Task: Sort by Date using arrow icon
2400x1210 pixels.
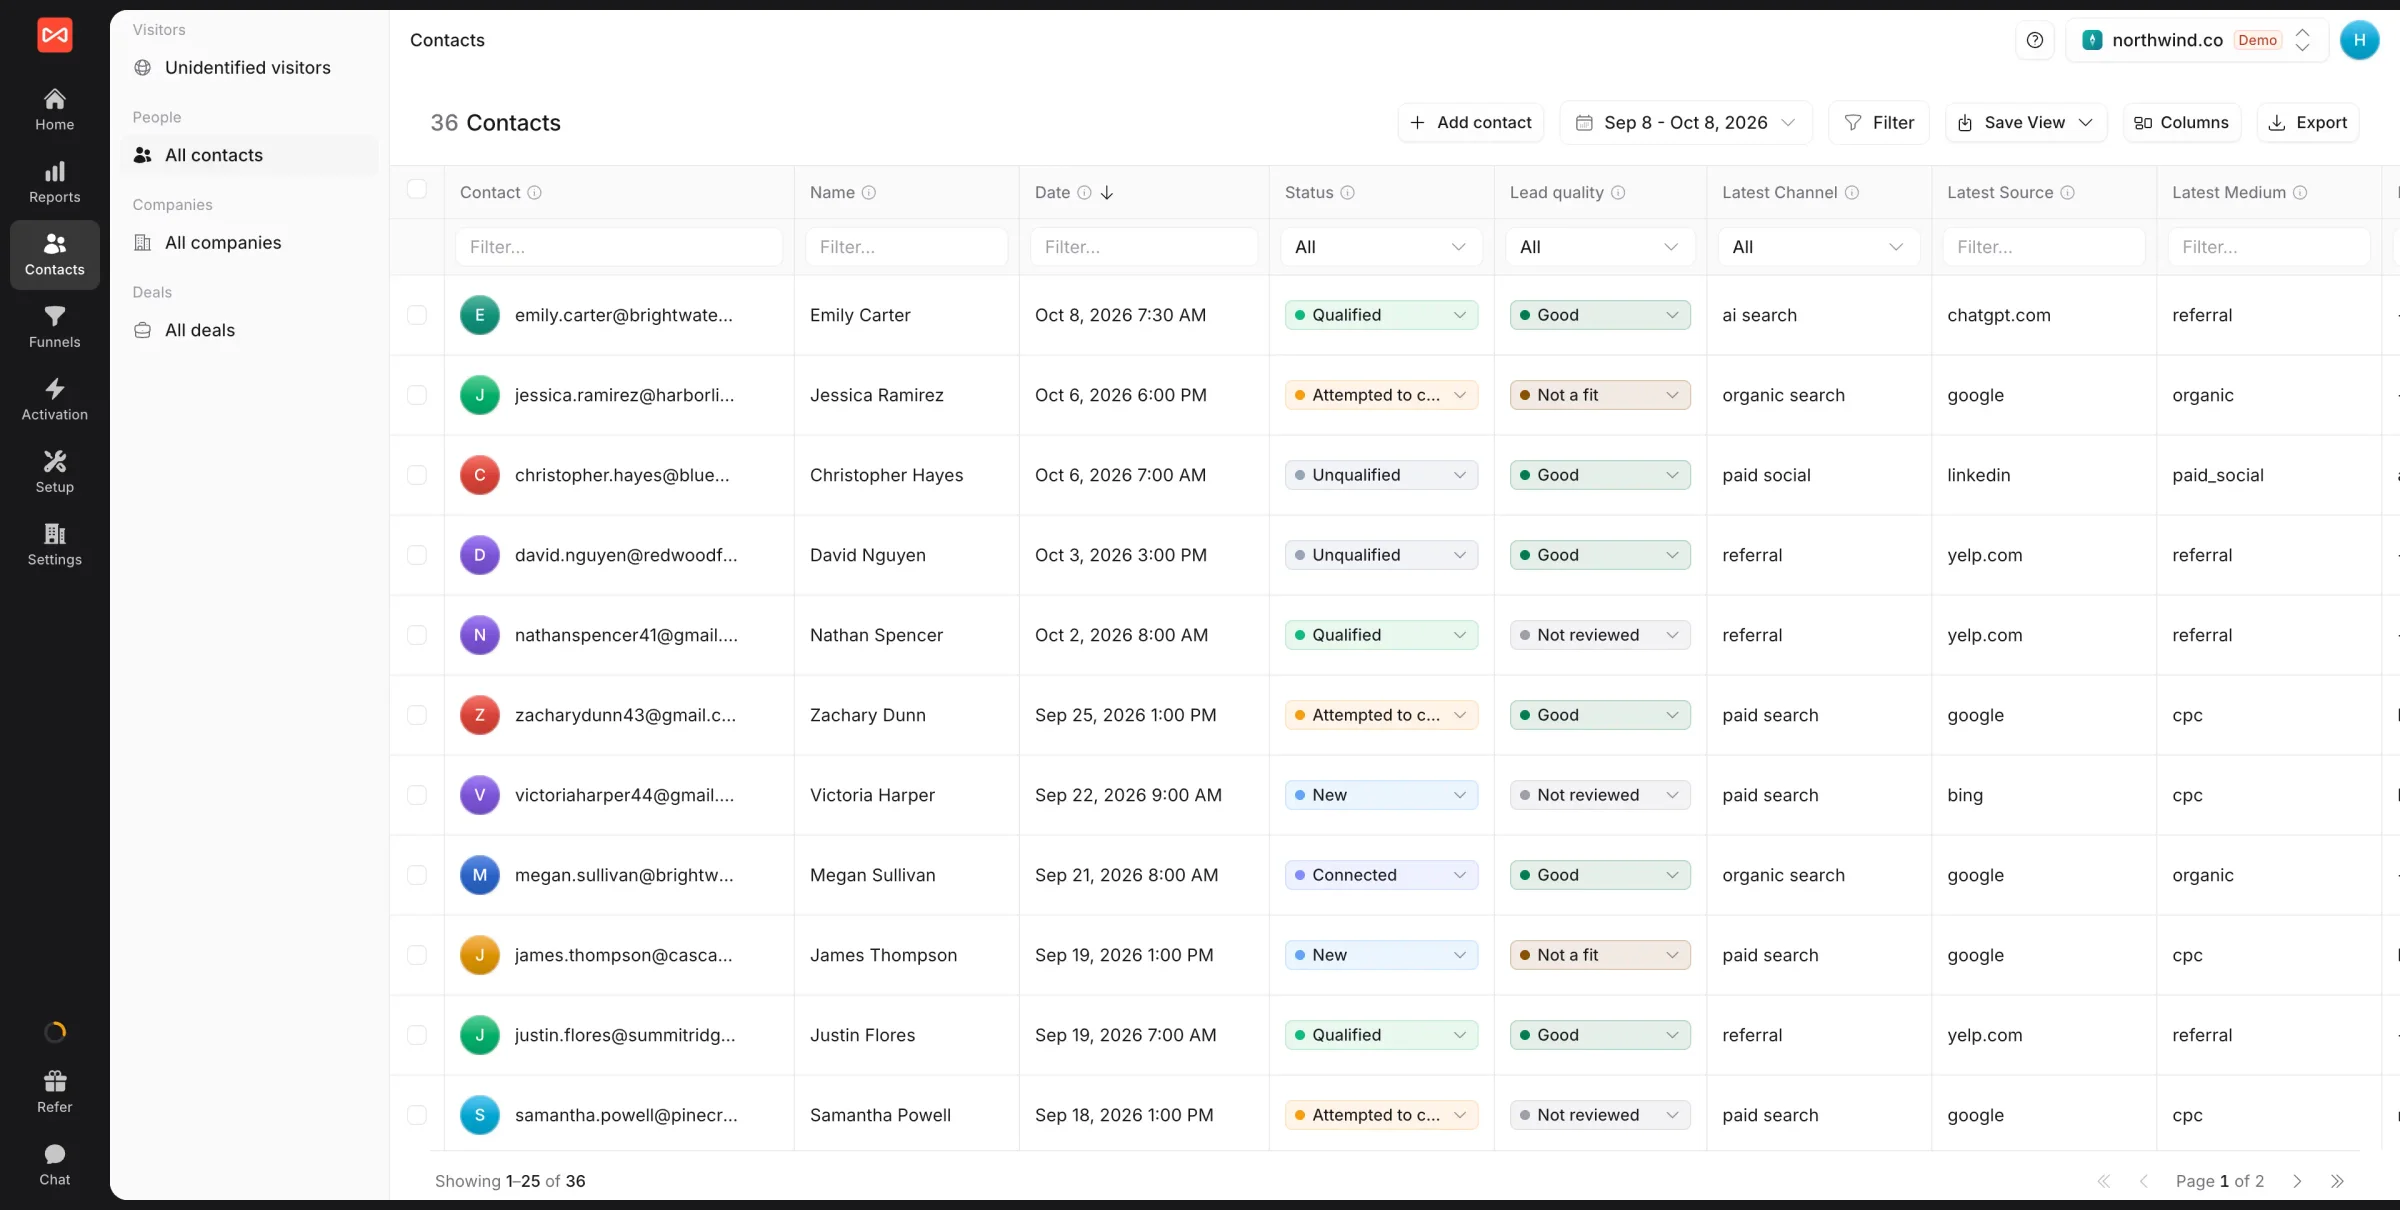Action: click(1106, 192)
